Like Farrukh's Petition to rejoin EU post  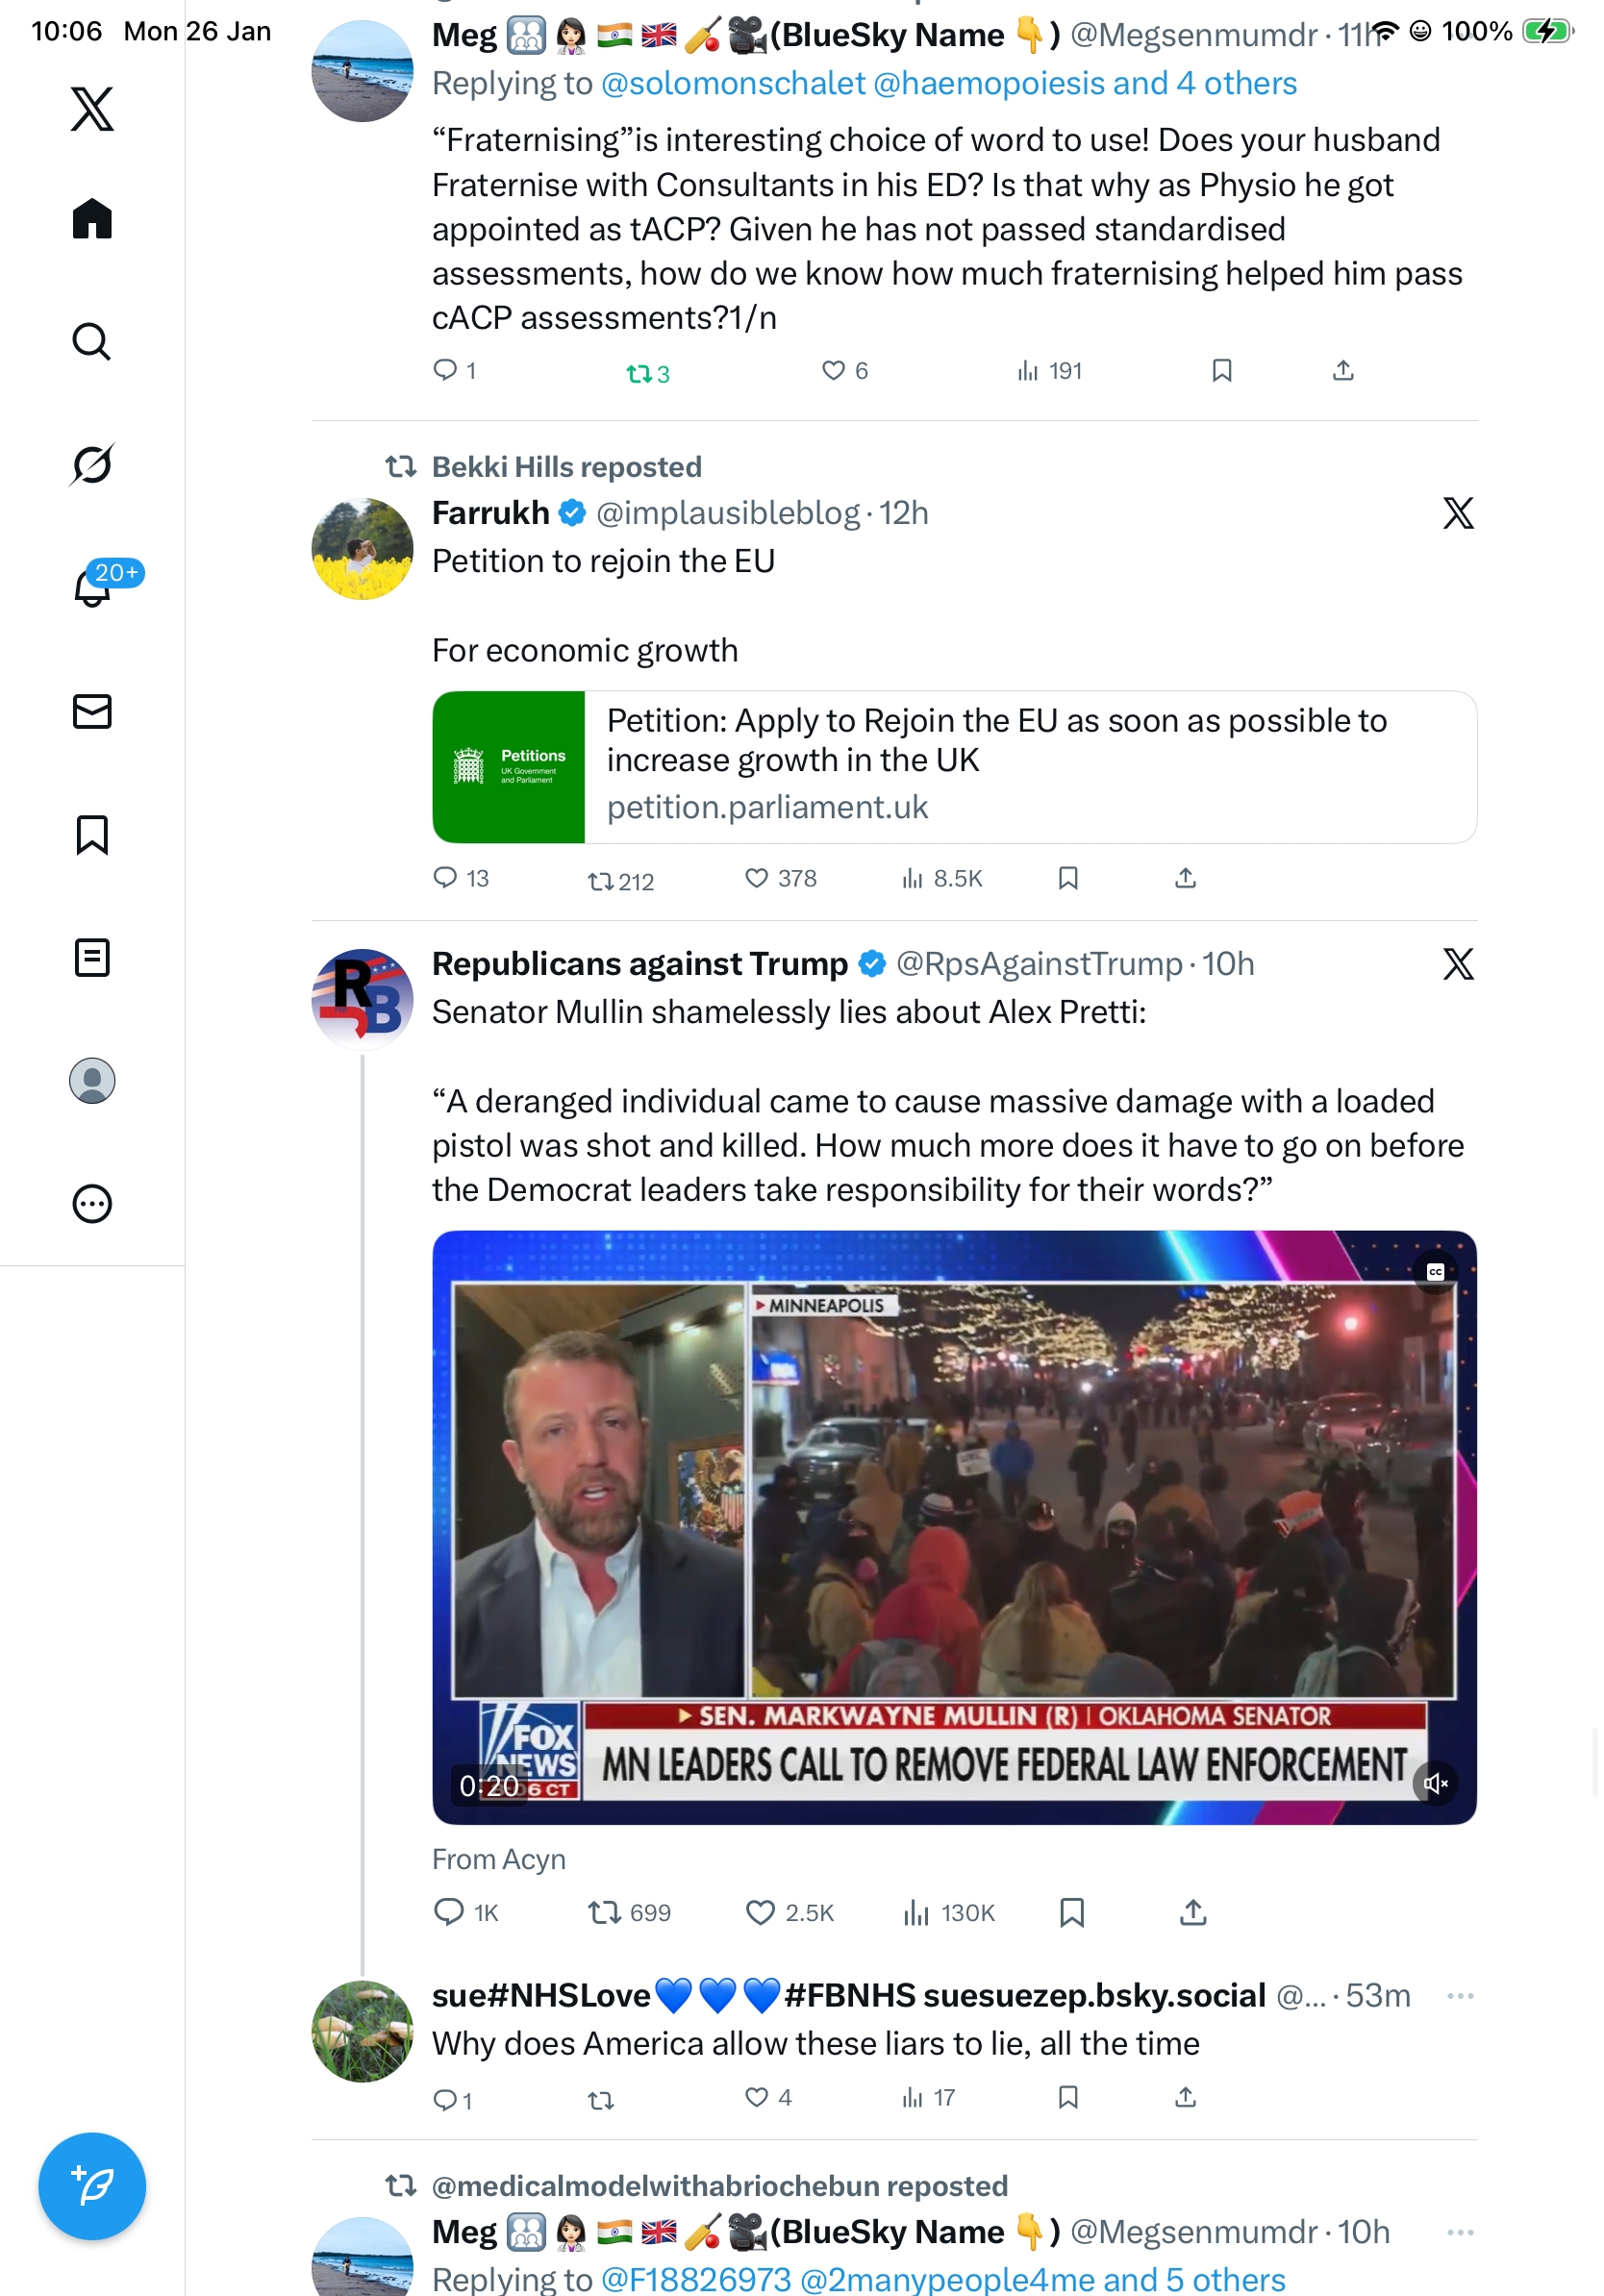pos(757,878)
